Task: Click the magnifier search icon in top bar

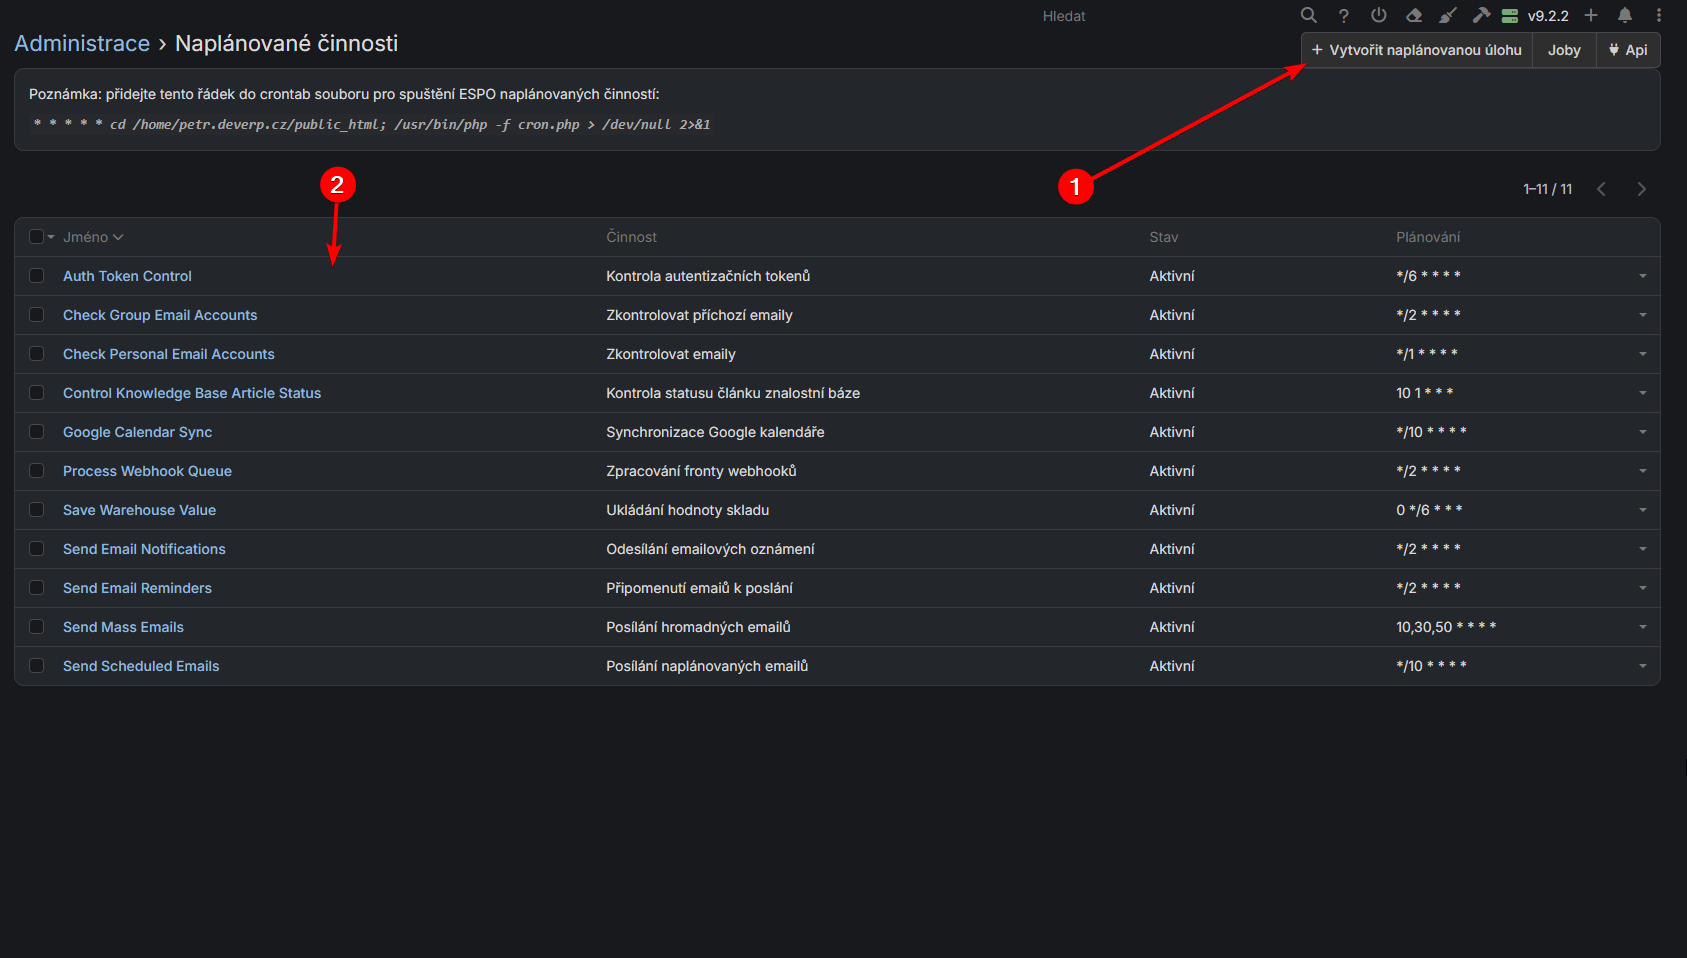Action: (x=1308, y=15)
